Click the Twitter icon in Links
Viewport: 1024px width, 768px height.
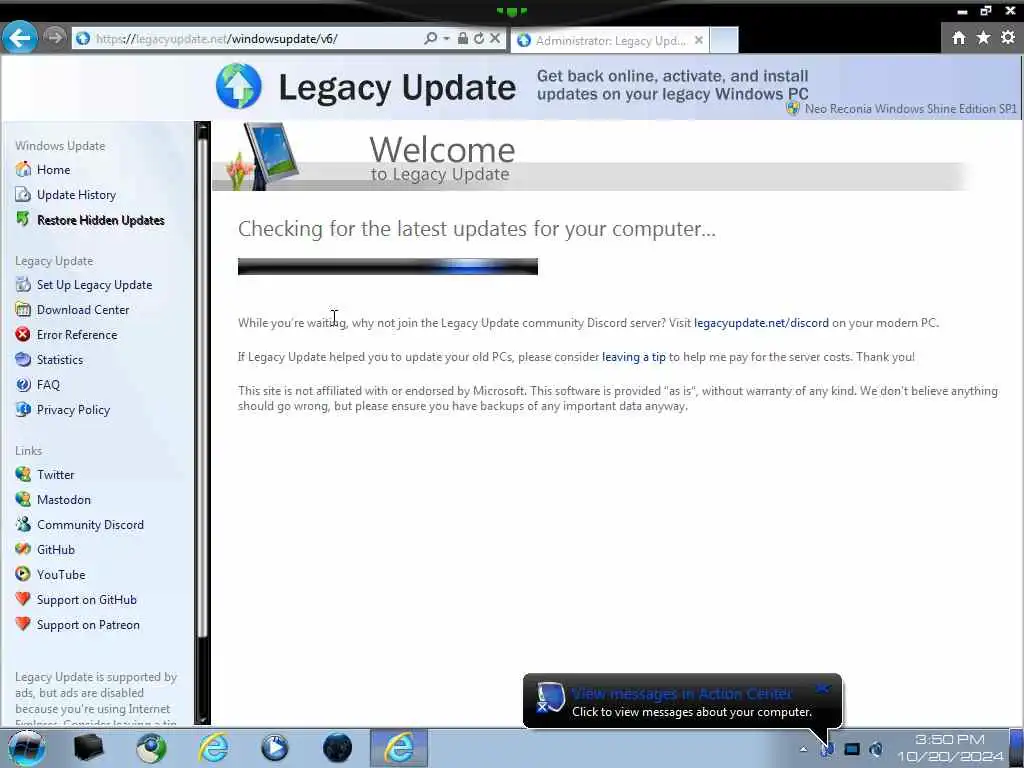coord(23,474)
